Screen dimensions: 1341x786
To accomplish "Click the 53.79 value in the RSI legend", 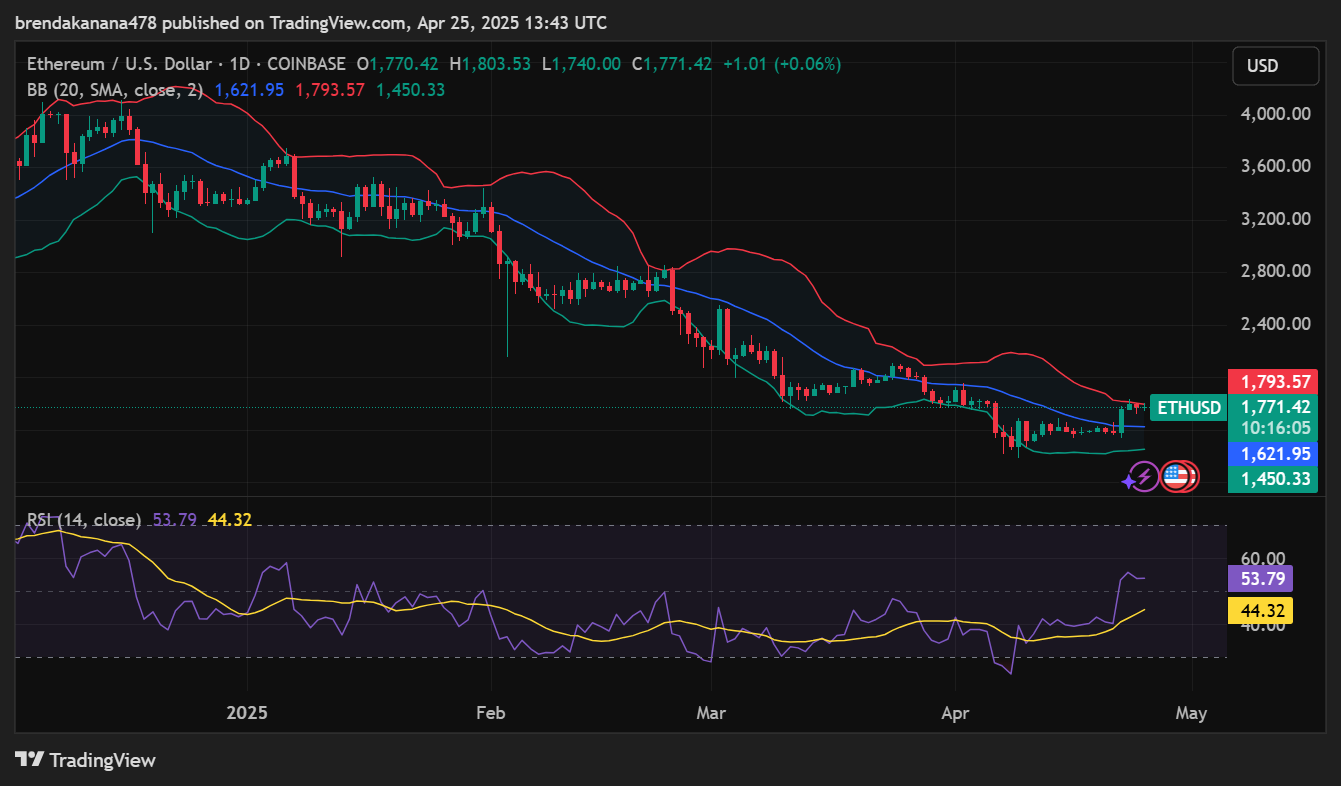I will point(175,520).
